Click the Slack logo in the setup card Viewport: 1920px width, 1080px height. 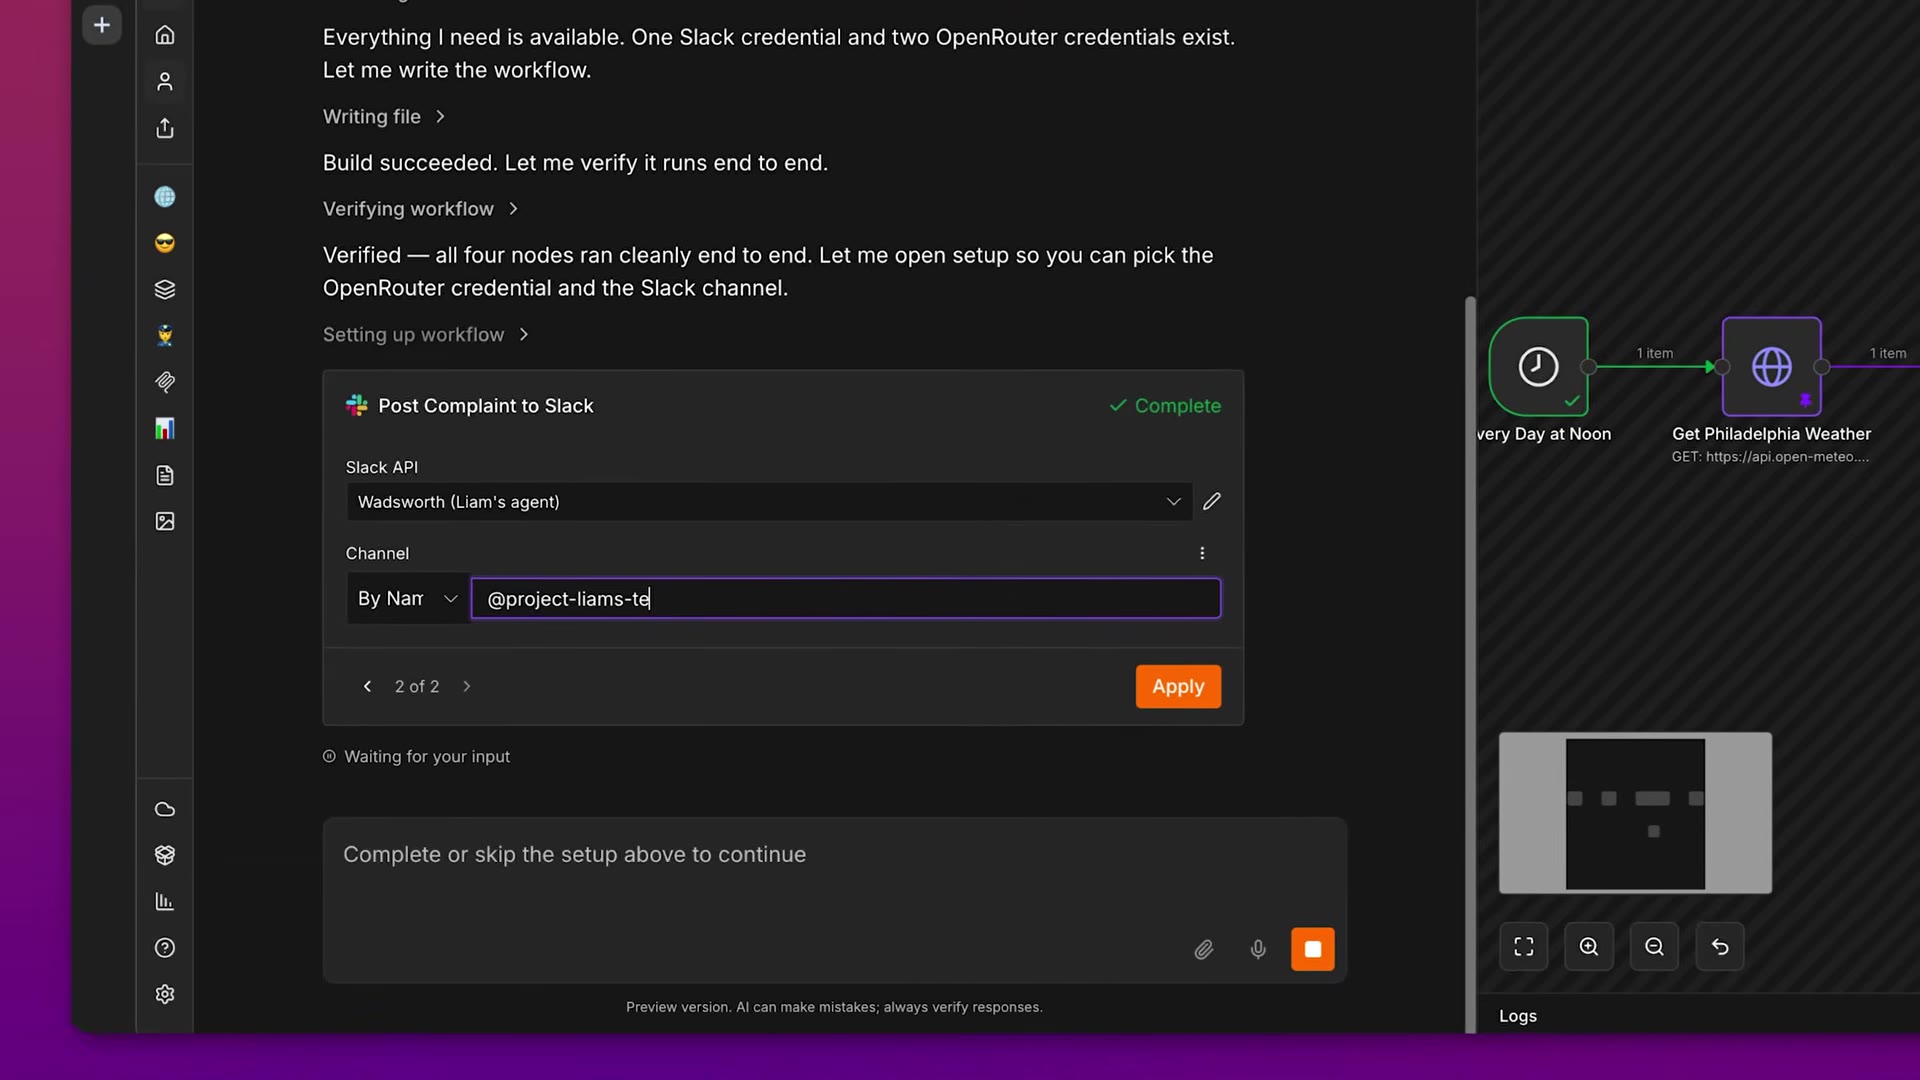356,405
